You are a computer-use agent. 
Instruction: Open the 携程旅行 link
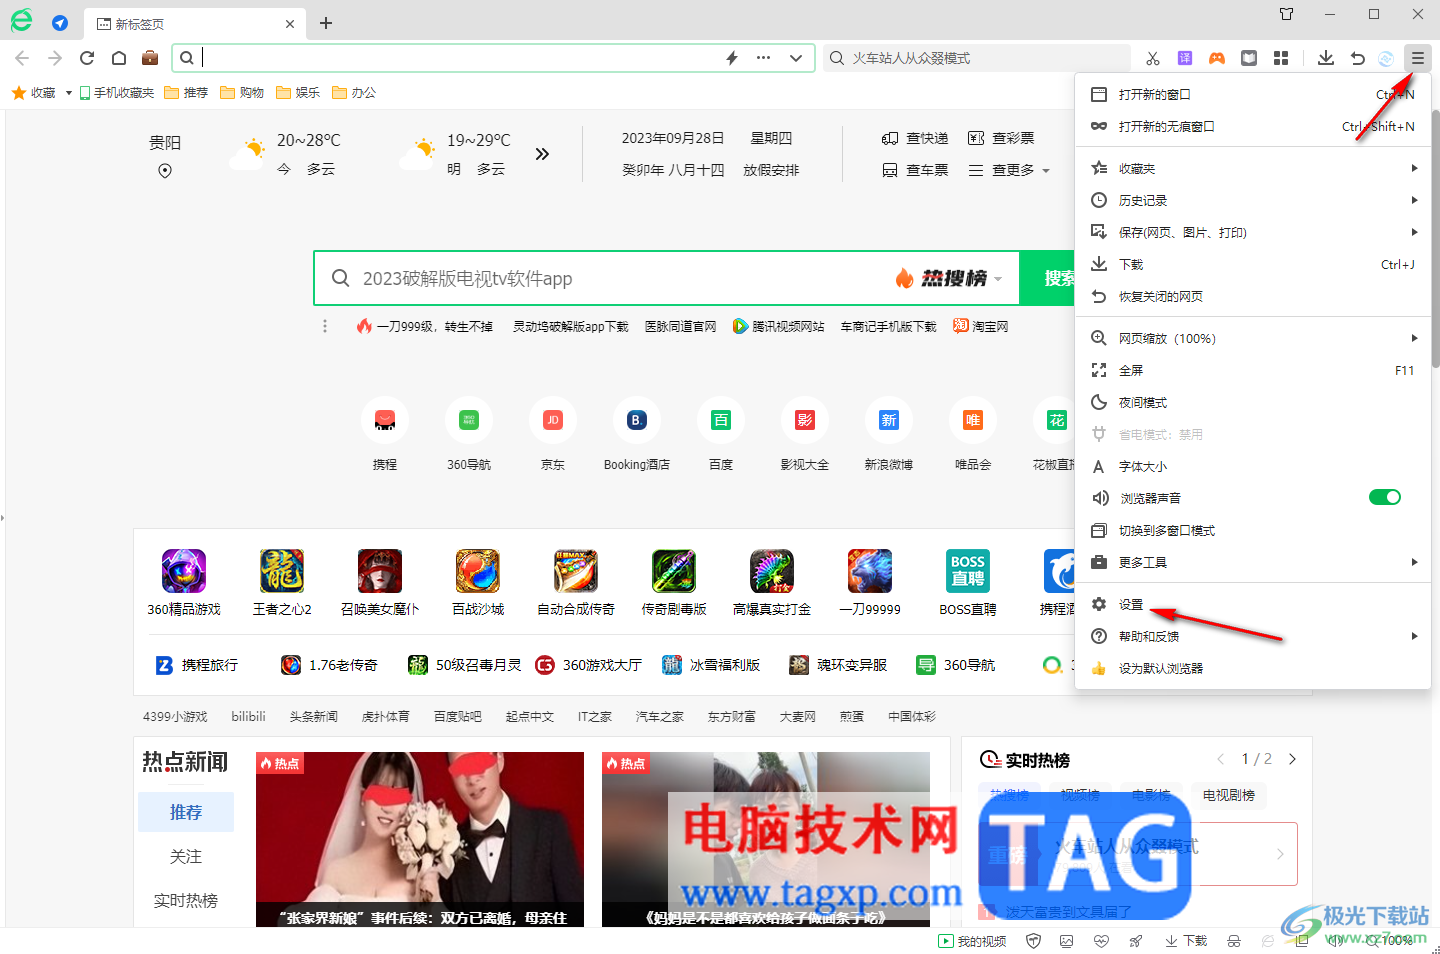(x=197, y=665)
